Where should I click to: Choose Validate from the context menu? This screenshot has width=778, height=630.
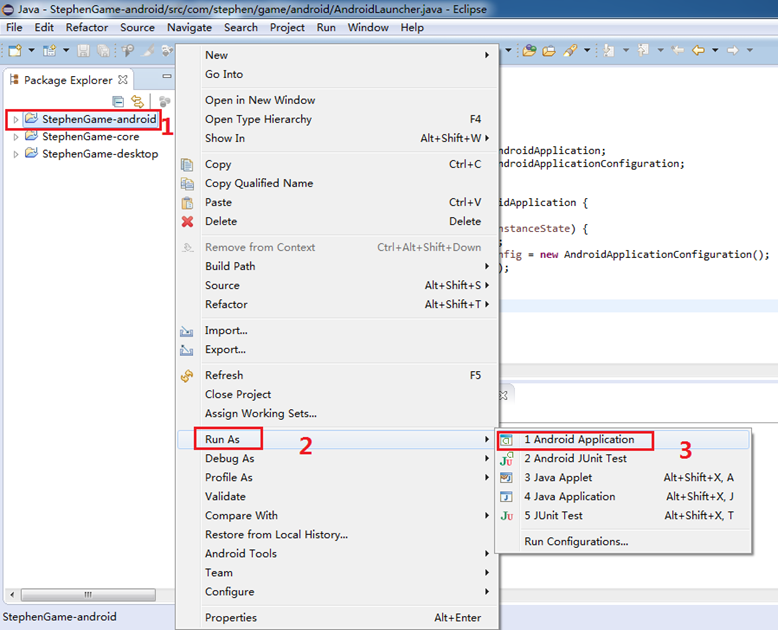(x=337, y=497)
